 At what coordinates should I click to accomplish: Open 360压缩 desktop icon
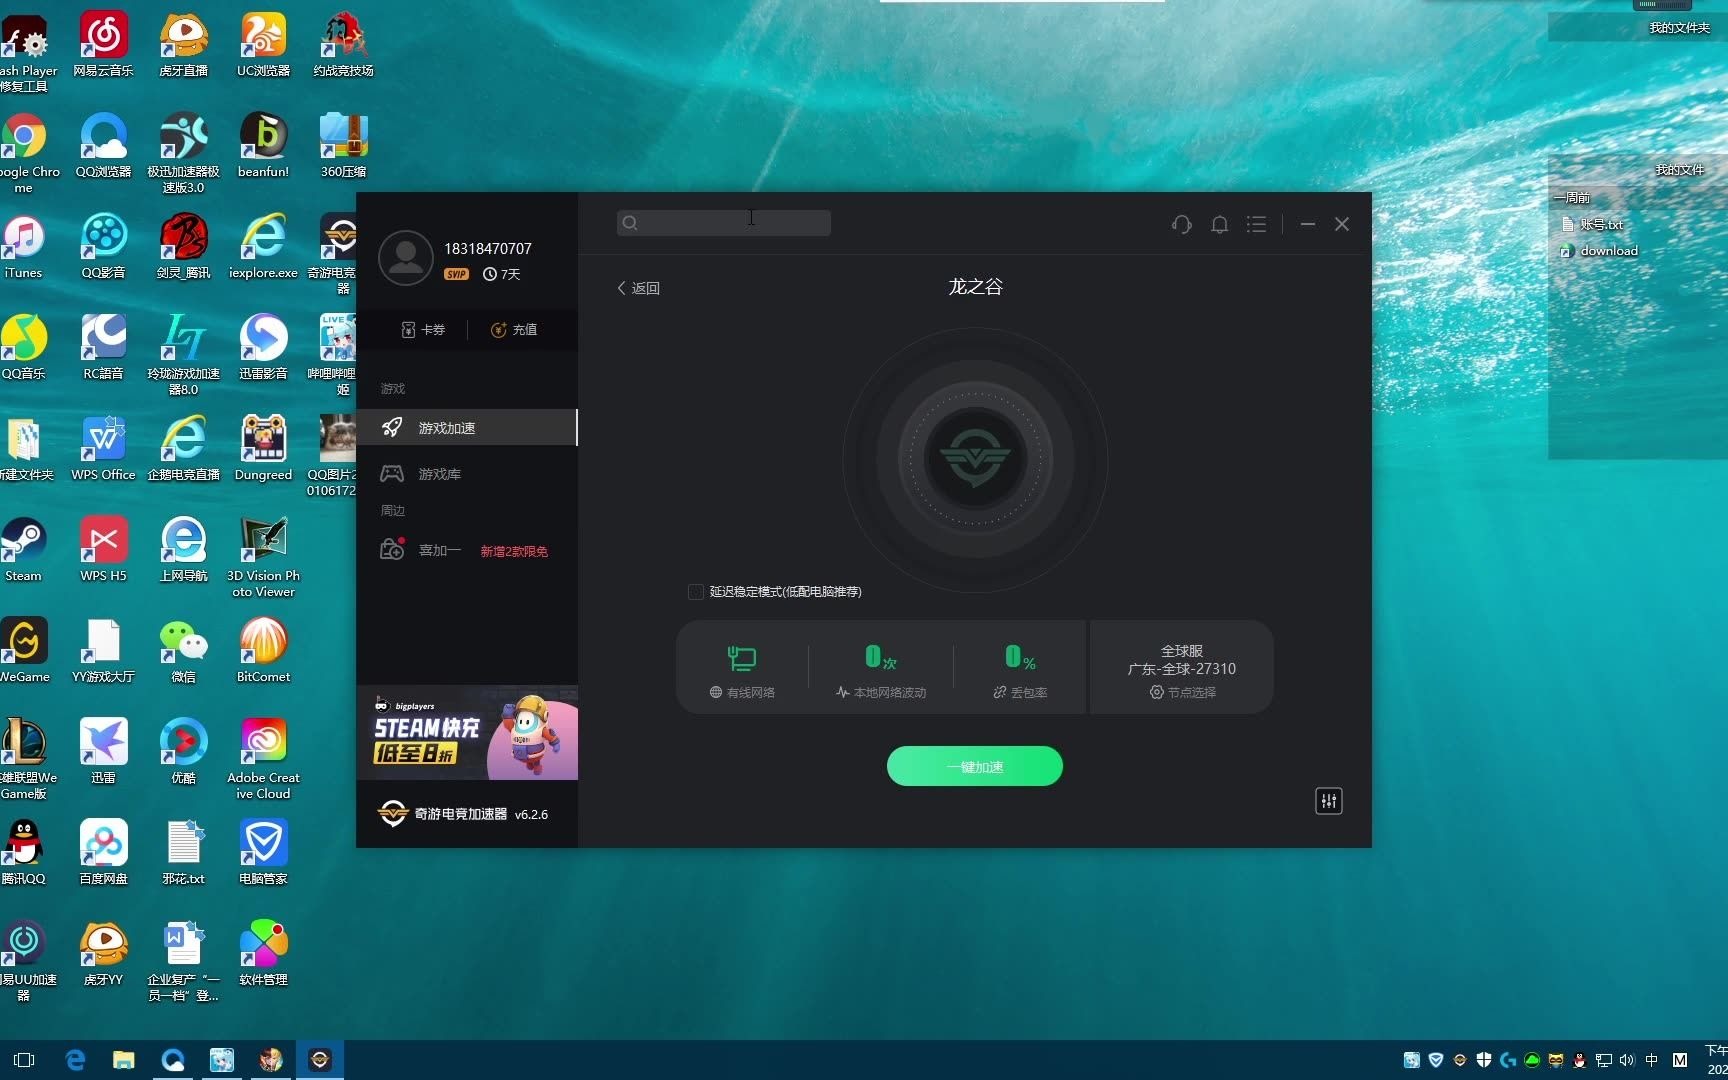[x=343, y=146]
